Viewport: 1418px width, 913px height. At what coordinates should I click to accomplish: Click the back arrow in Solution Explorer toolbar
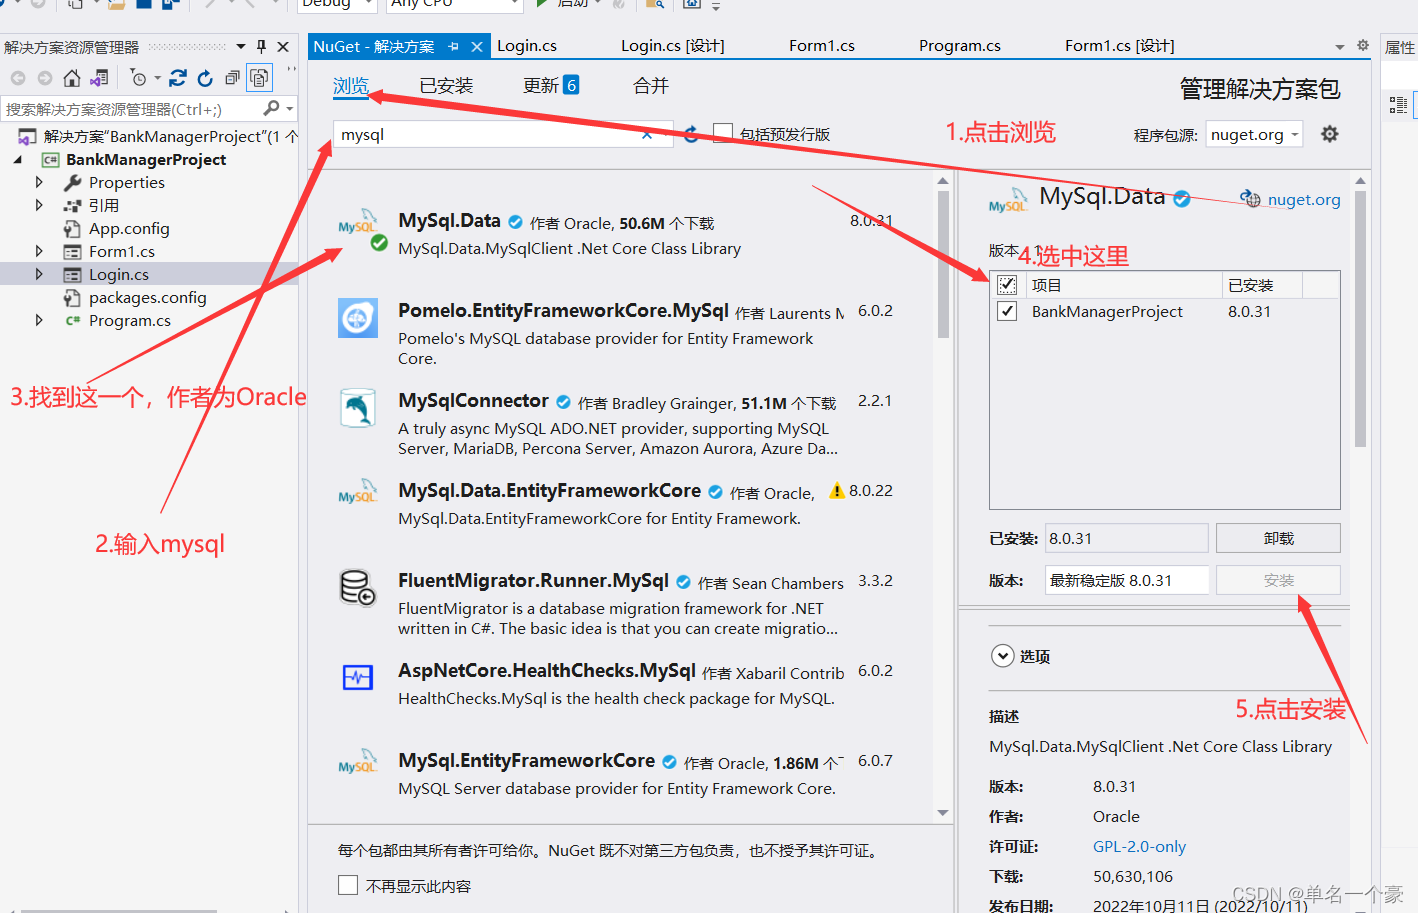pos(18,78)
